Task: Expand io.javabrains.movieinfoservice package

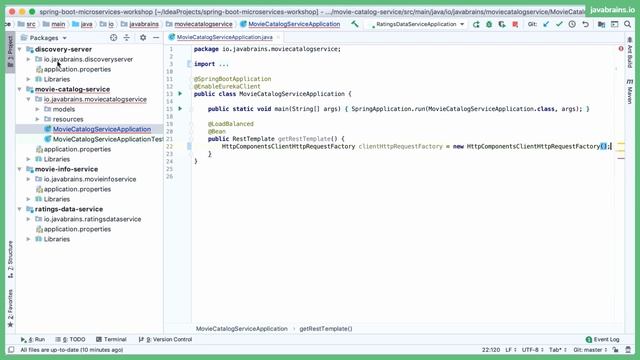Action: click(29, 179)
